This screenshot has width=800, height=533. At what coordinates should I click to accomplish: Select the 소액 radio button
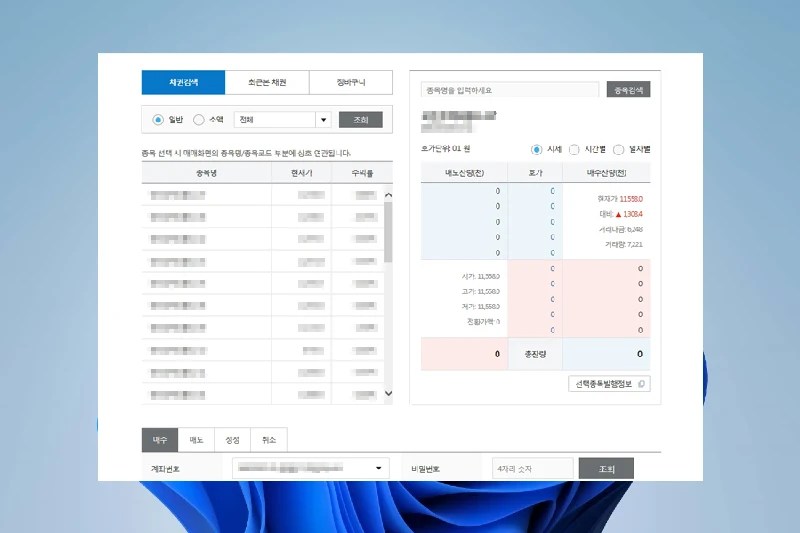click(x=198, y=120)
